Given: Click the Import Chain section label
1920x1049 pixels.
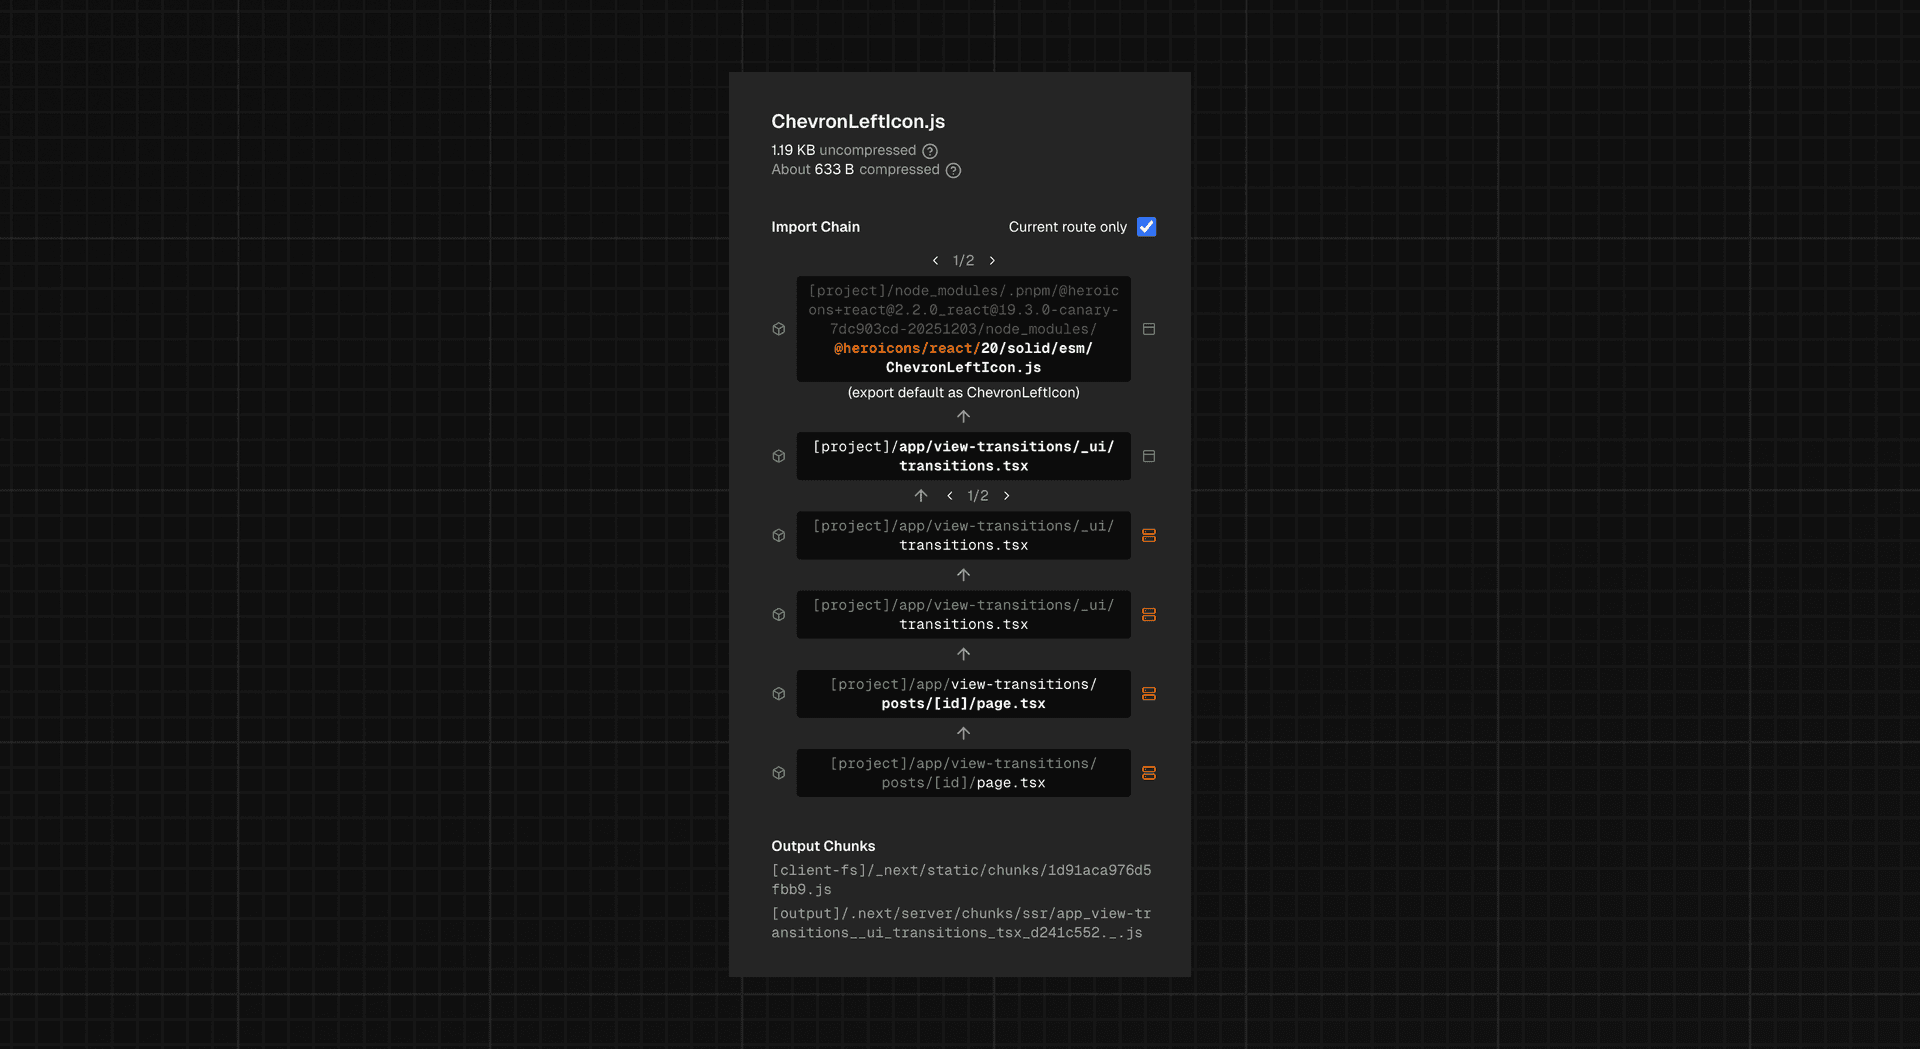Looking at the screenshot, I should 815,227.
